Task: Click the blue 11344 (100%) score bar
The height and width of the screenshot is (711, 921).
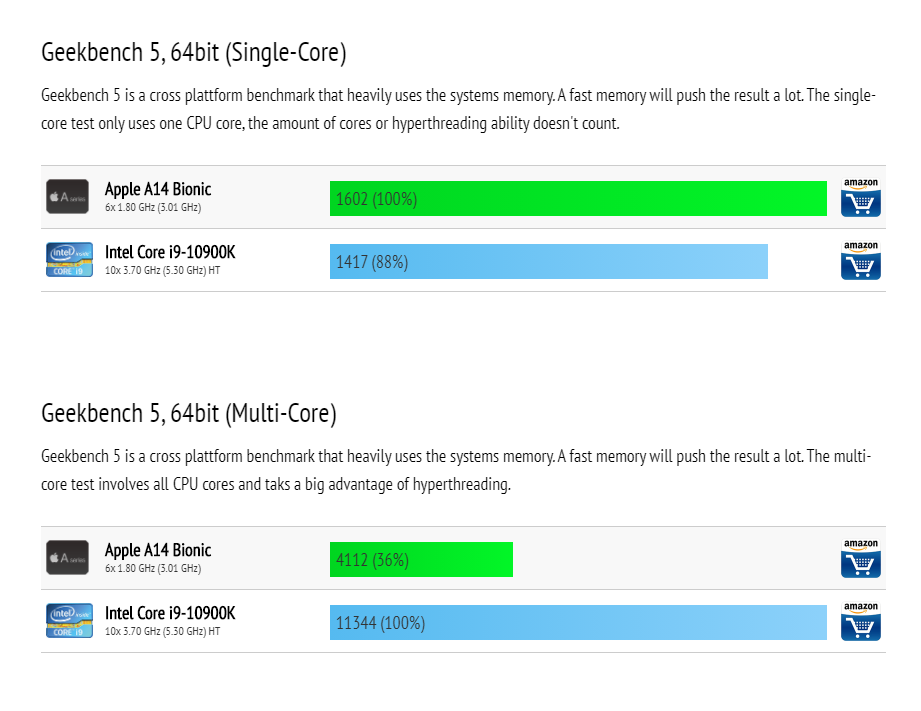Action: (x=578, y=622)
